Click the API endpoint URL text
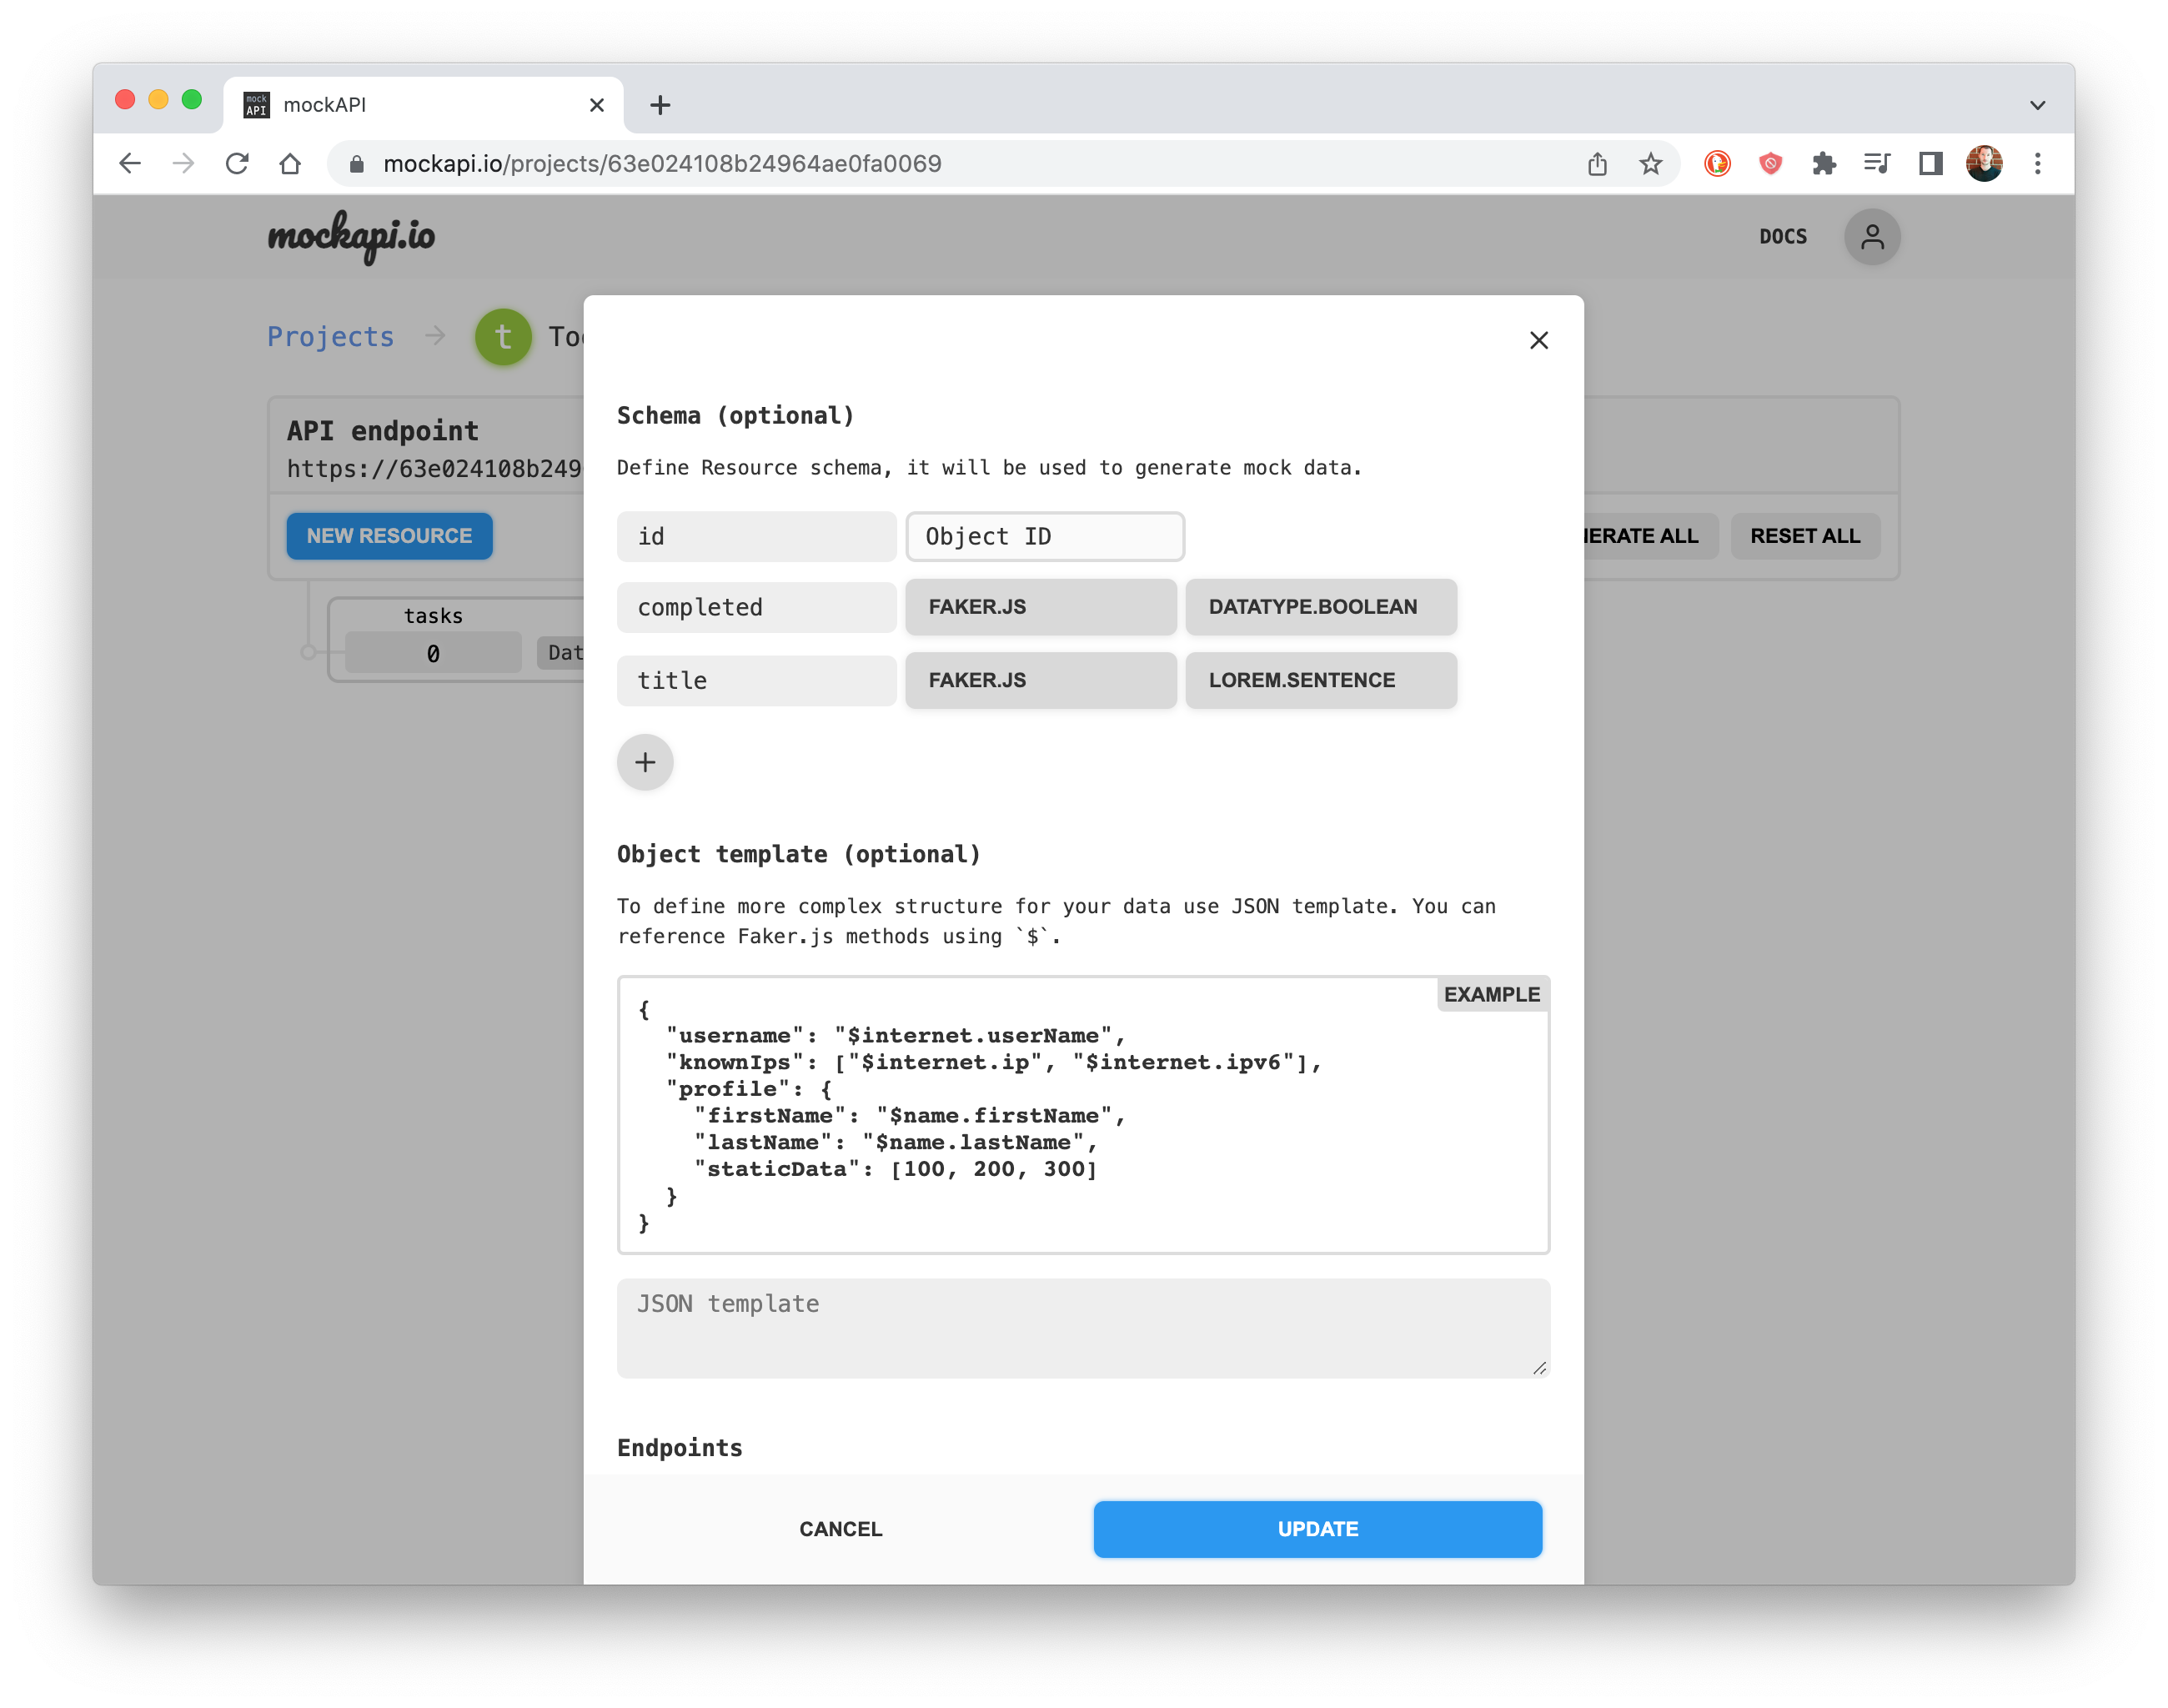This screenshot has width=2168, height=1708. coord(434,469)
